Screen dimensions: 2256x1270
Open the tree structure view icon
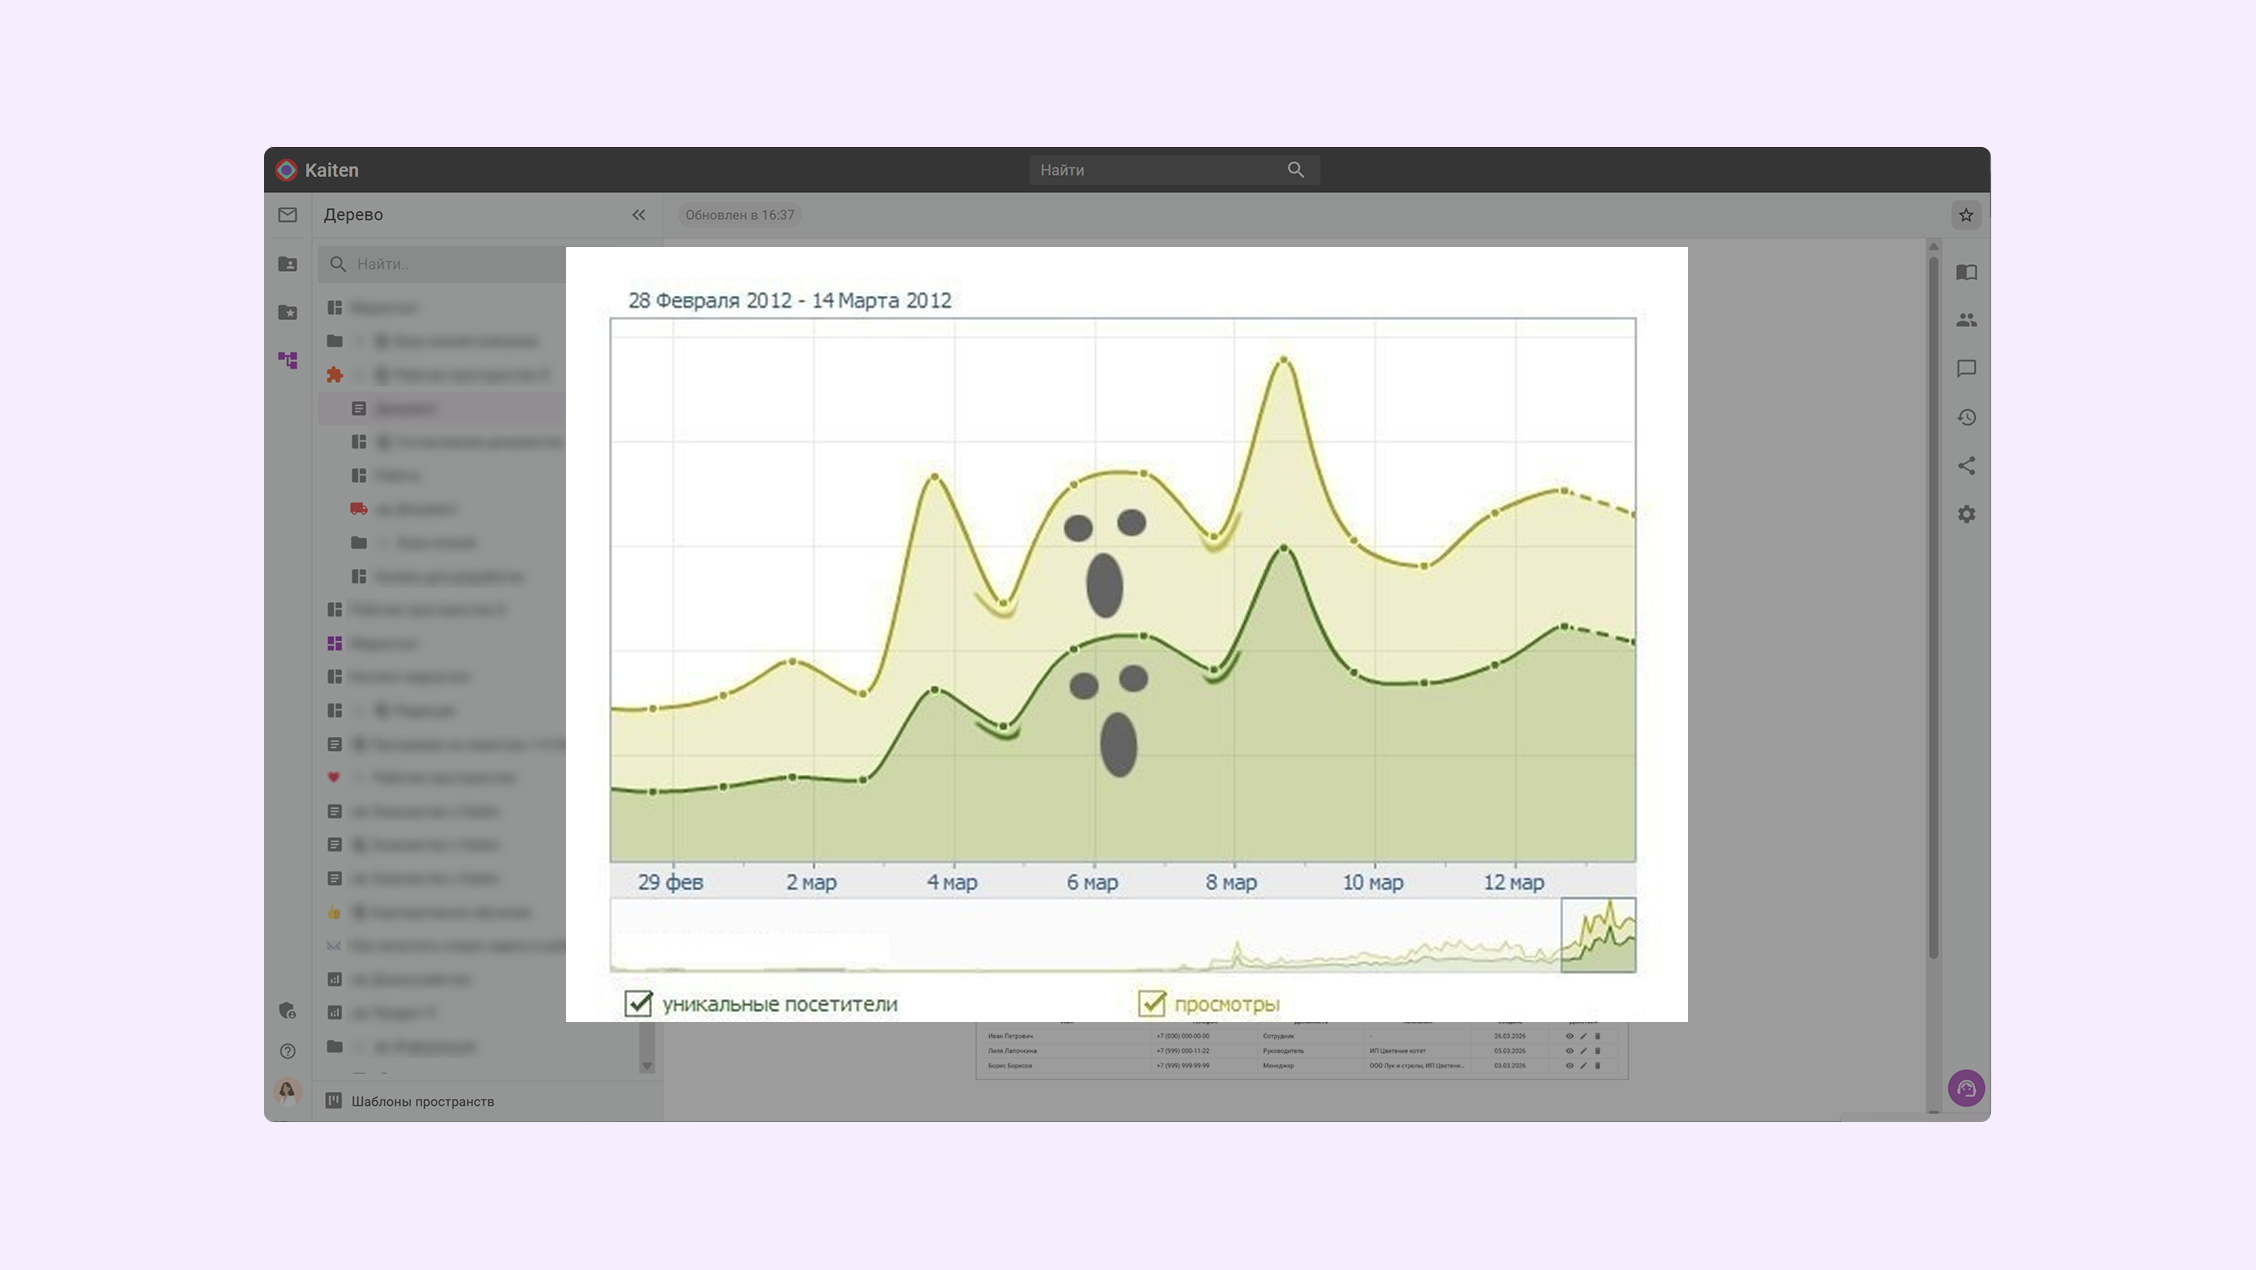tap(288, 360)
